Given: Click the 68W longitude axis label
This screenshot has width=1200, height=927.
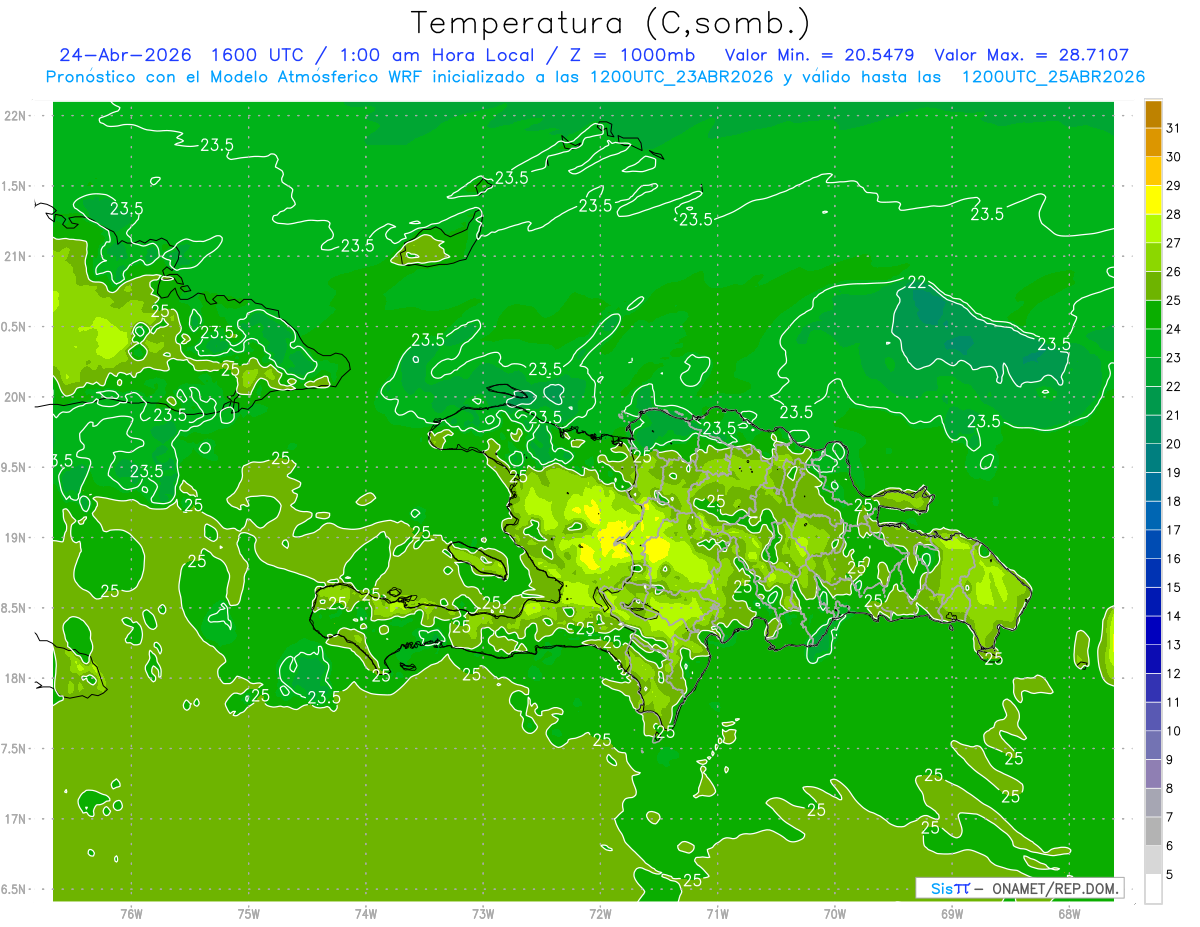Looking at the screenshot, I should coord(1069,913).
